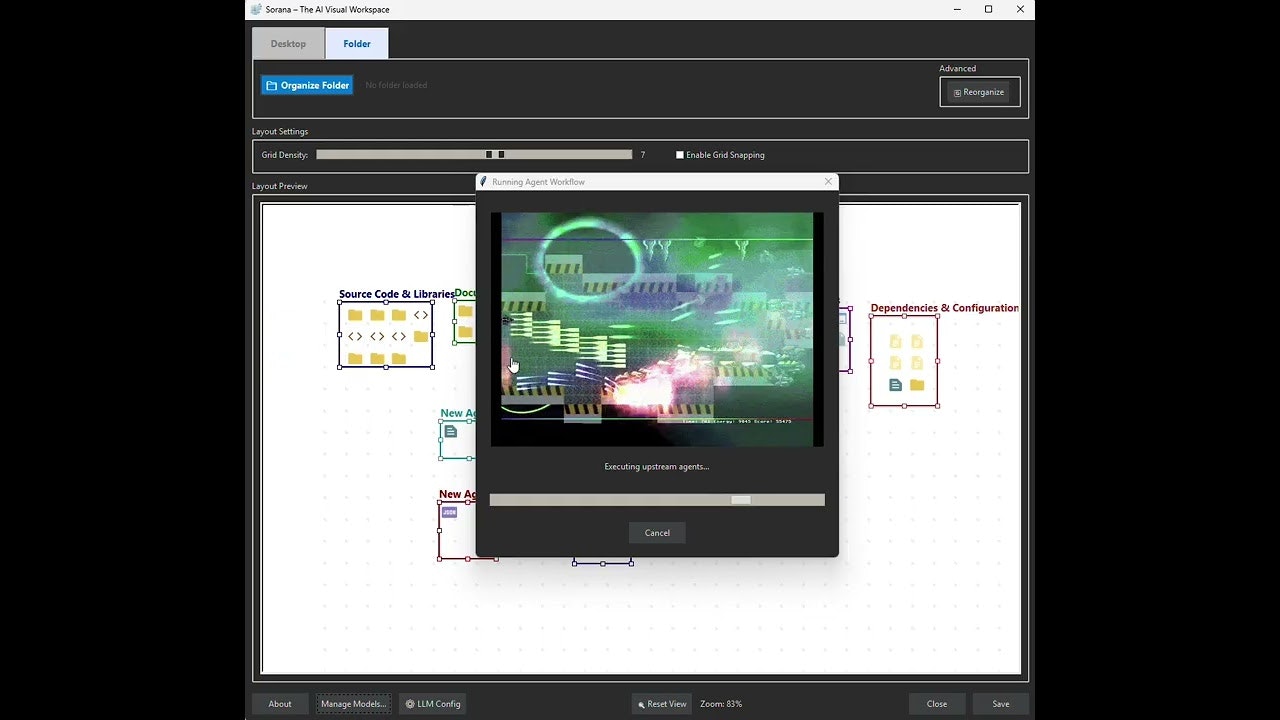Click the Organize Folder button
This screenshot has height=720, width=1280.
click(307, 85)
